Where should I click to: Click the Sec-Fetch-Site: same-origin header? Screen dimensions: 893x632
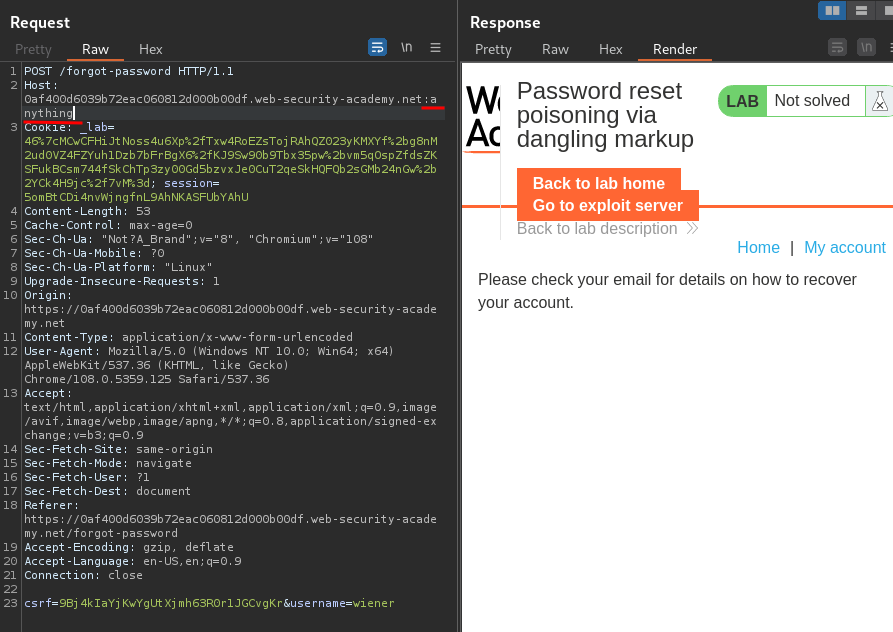[118, 449]
